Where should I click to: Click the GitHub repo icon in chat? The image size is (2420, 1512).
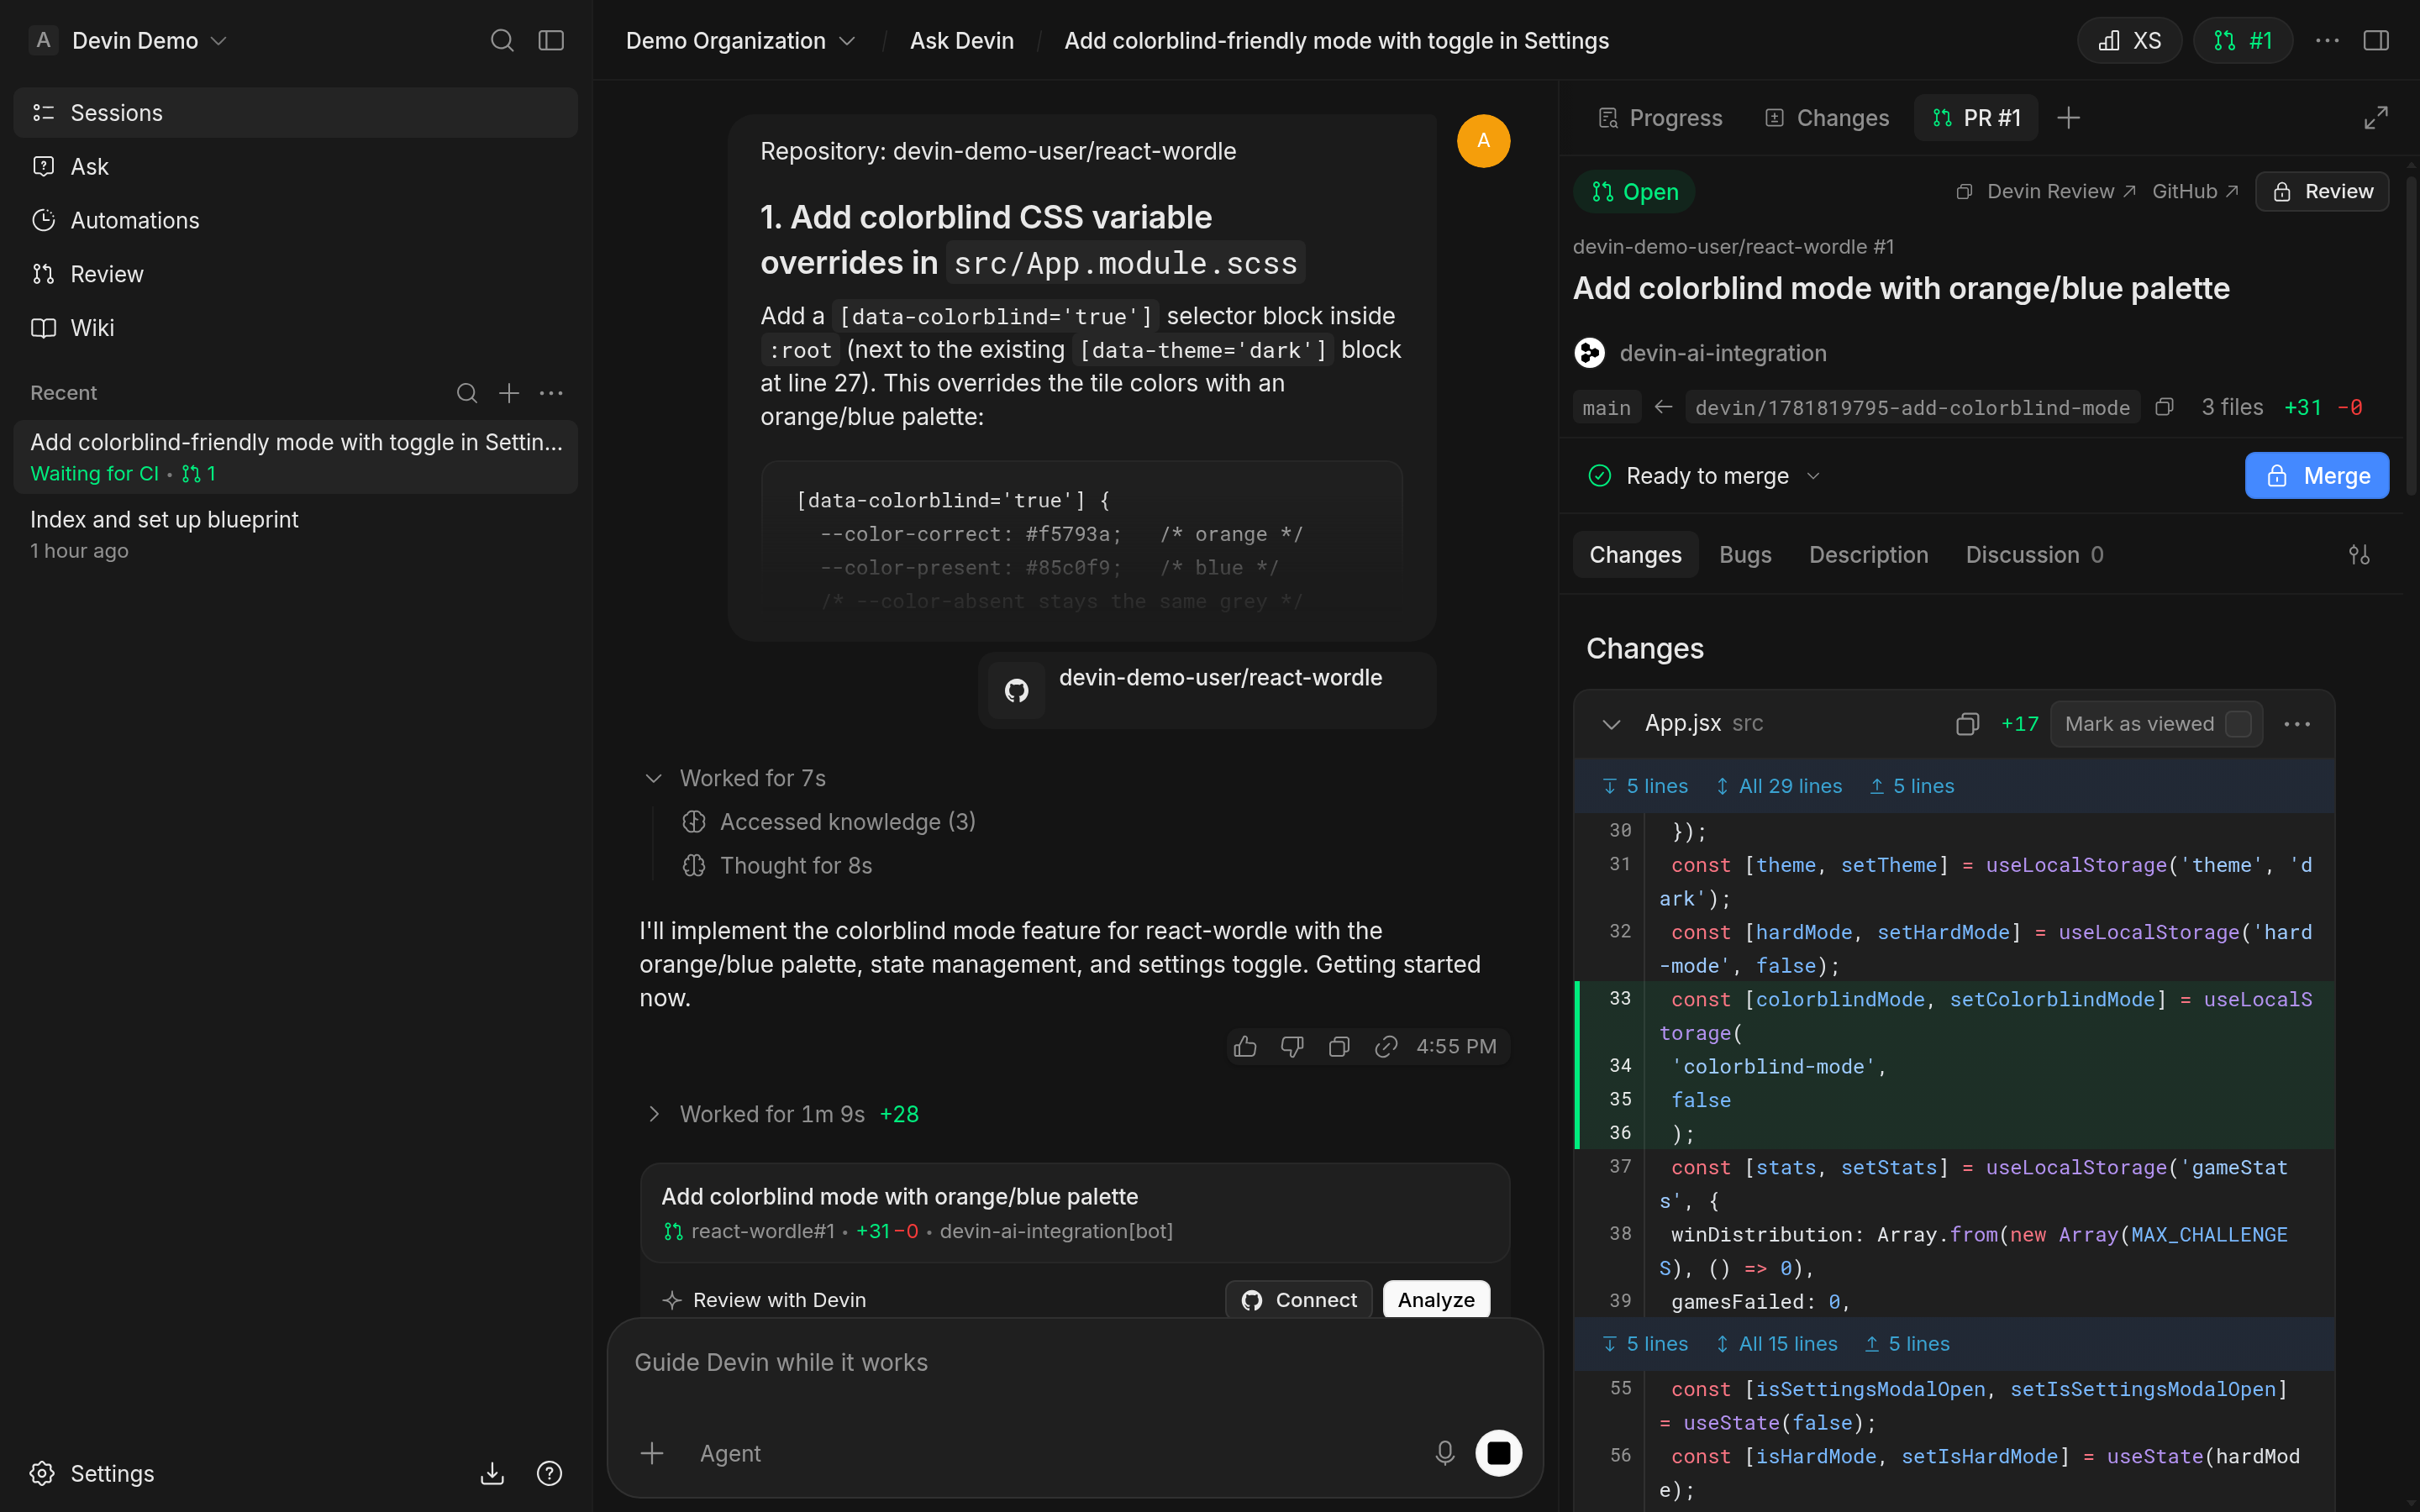tap(1016, 690)
